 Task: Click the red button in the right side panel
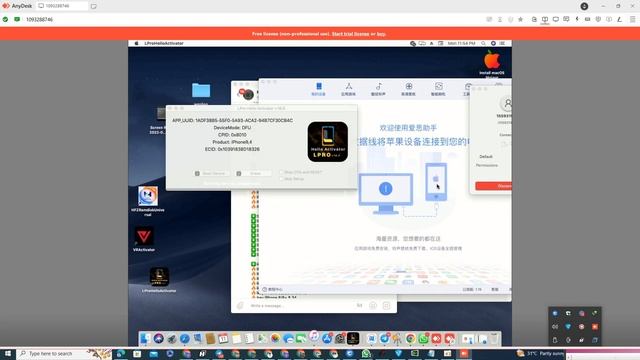(x=493, y=186)
